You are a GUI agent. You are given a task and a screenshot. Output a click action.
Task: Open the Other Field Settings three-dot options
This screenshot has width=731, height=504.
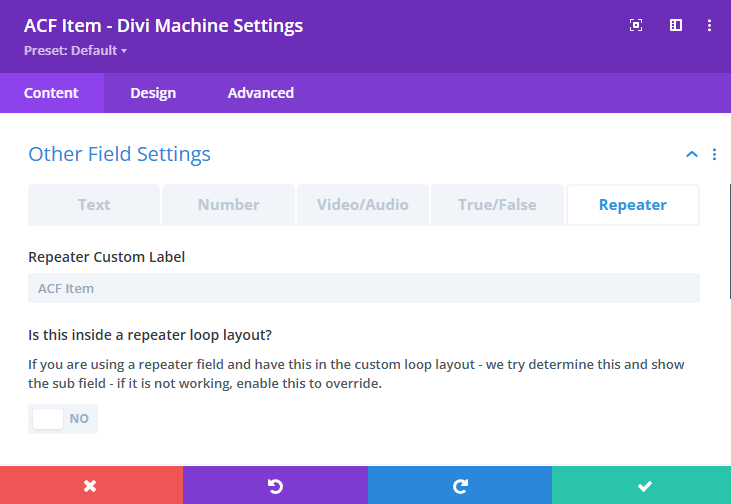pyautogui.click(x=714, y=154)
